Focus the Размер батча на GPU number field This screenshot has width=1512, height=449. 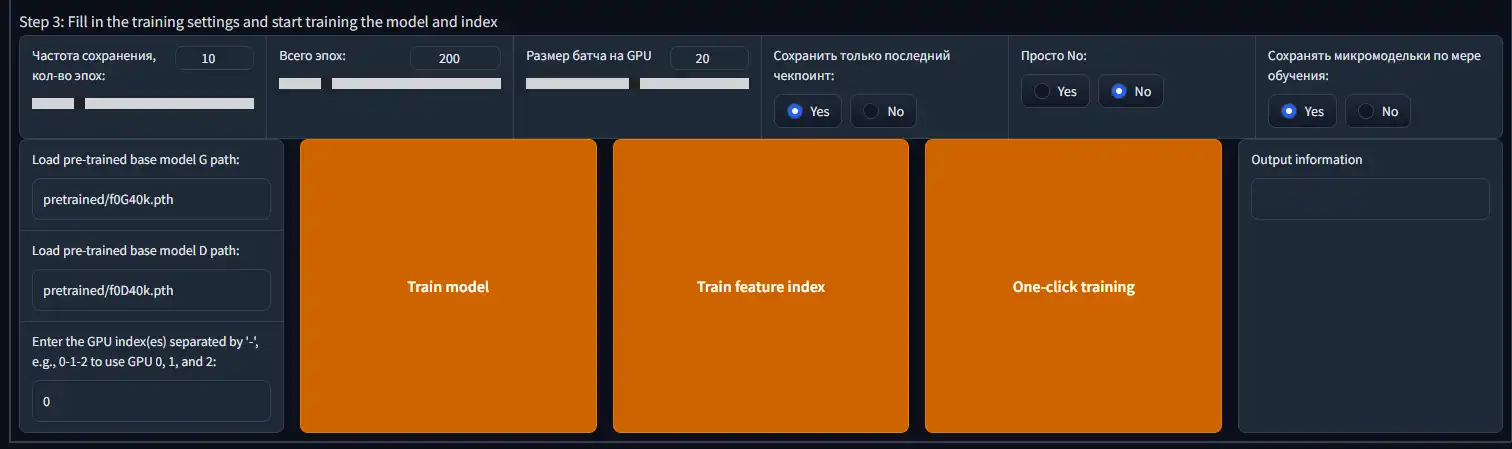(709, 58)
